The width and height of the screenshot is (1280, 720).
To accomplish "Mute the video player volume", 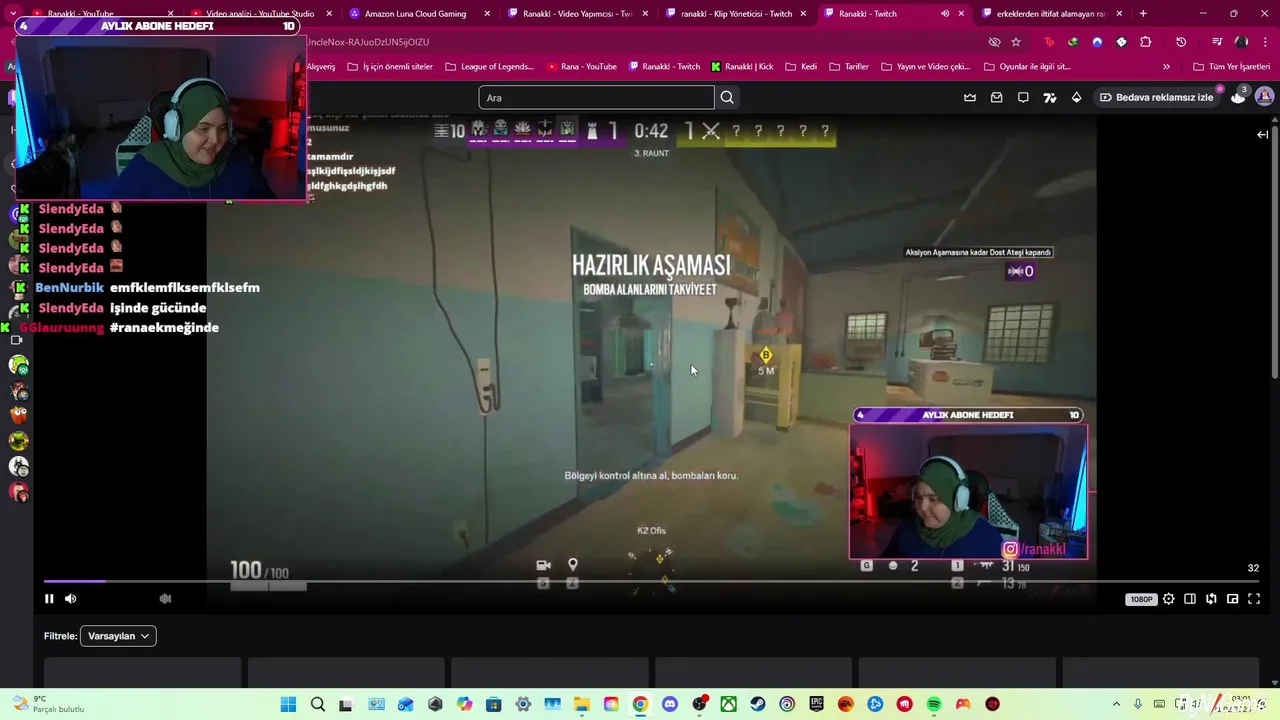I will pos(70,599).
